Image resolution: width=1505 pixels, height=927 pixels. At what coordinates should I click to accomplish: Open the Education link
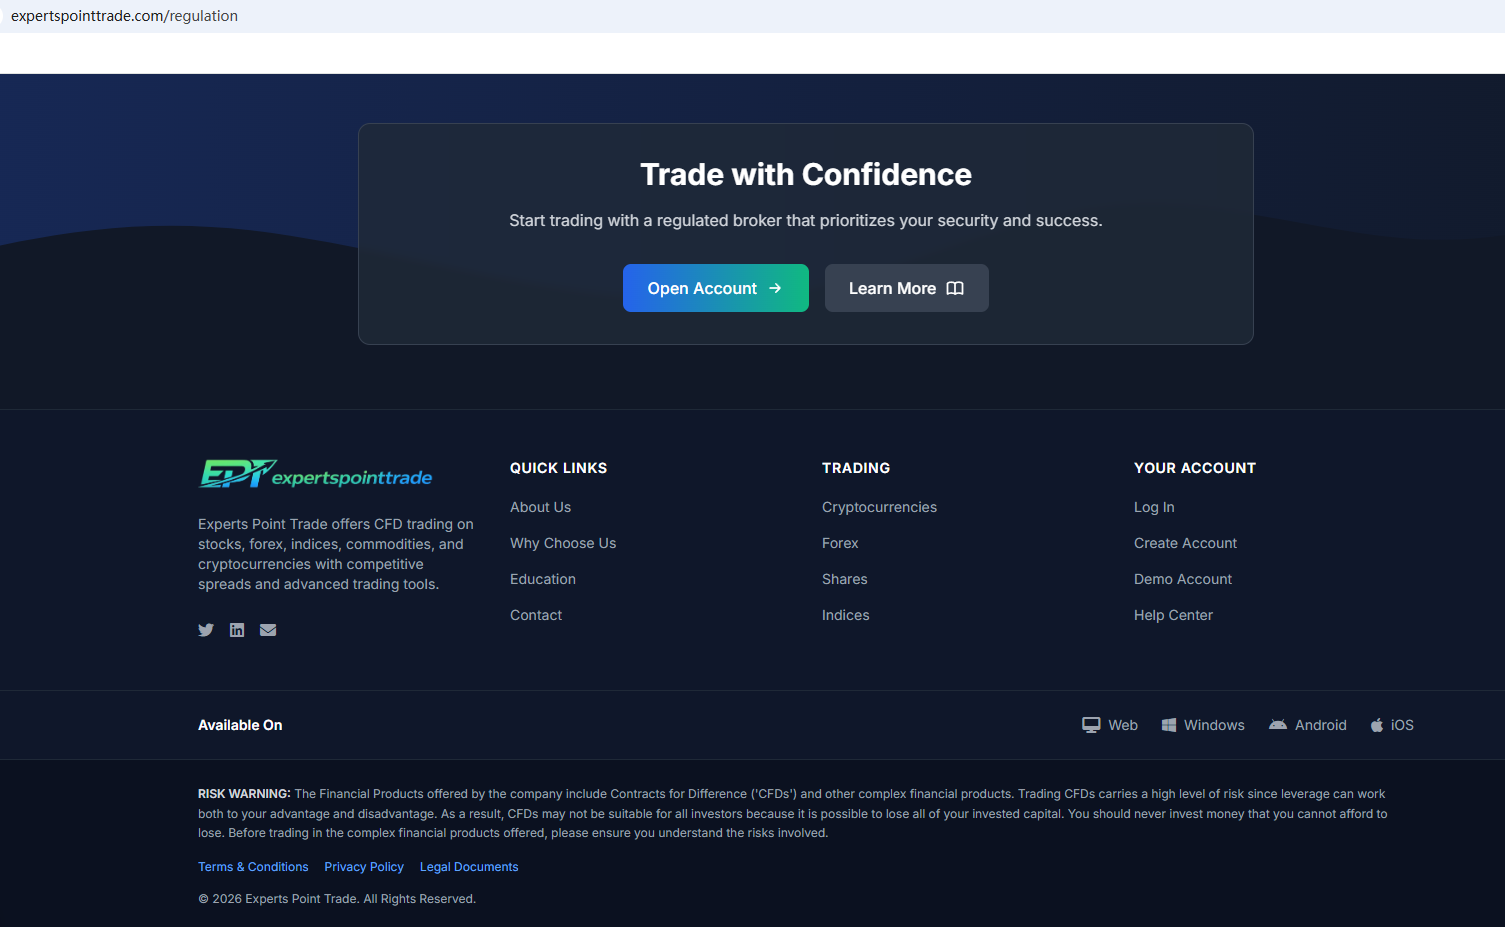543,579
